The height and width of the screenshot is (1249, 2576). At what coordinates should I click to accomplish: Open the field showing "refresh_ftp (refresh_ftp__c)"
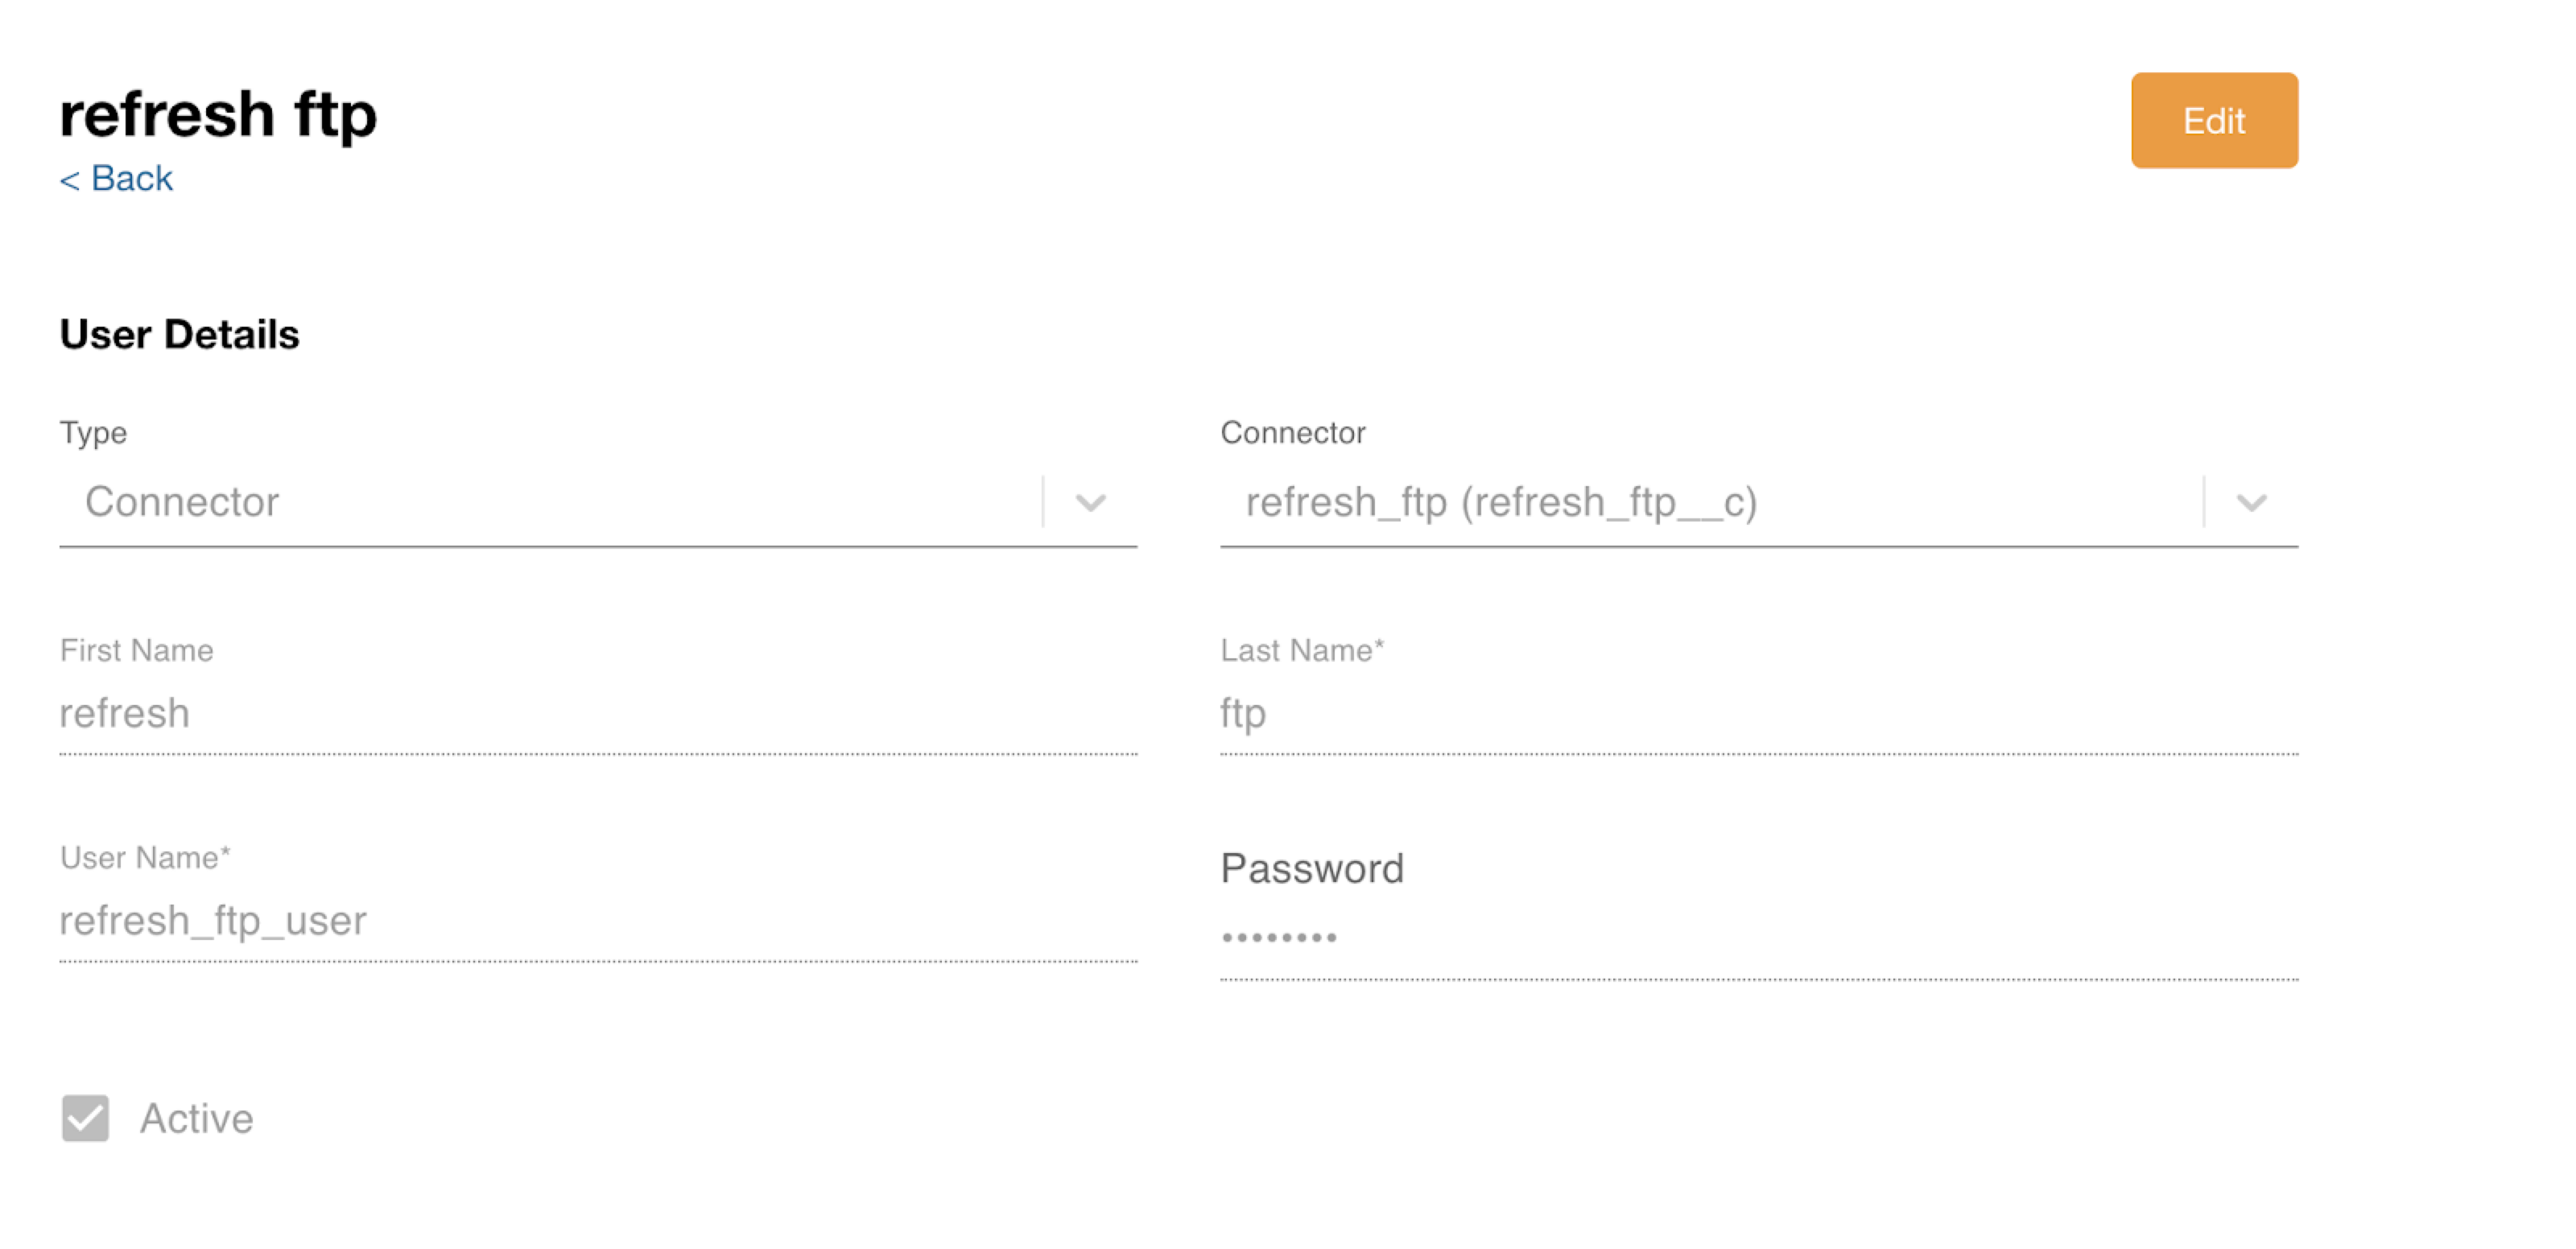point(1700,502)
